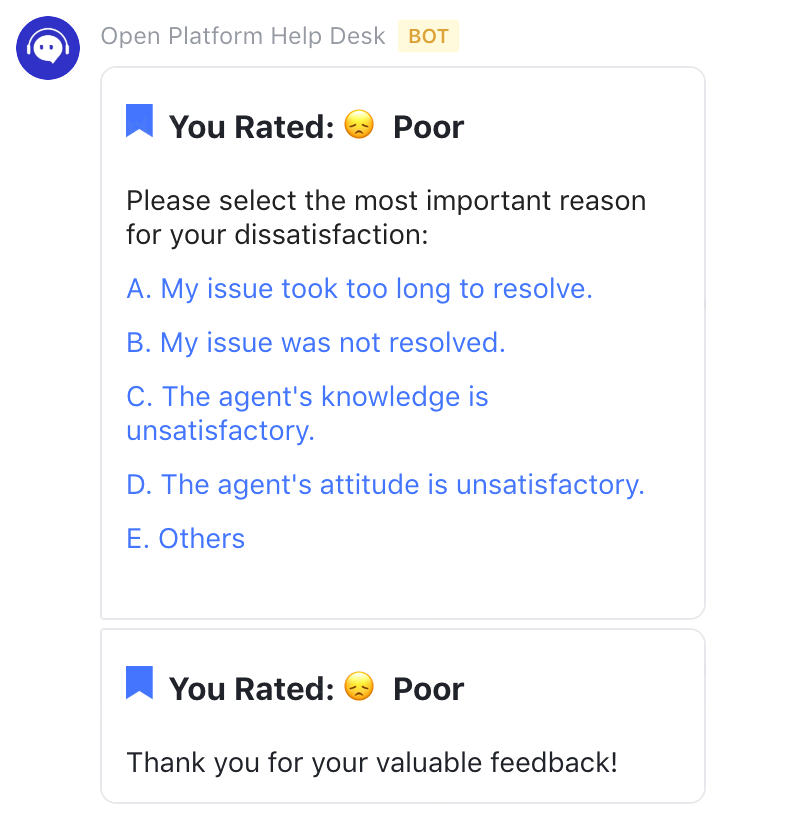The image size is (788, 814).
Task: Choose option B, issue was not resolved
Action: coord(315,343)
